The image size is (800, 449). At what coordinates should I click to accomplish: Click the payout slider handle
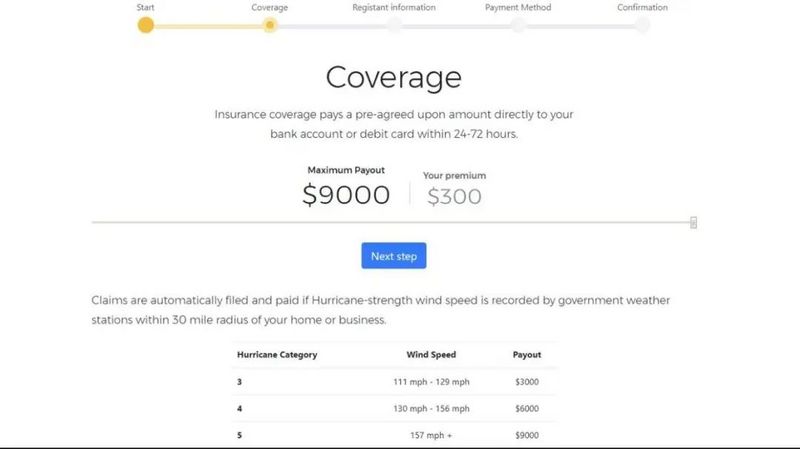point(693,222)
